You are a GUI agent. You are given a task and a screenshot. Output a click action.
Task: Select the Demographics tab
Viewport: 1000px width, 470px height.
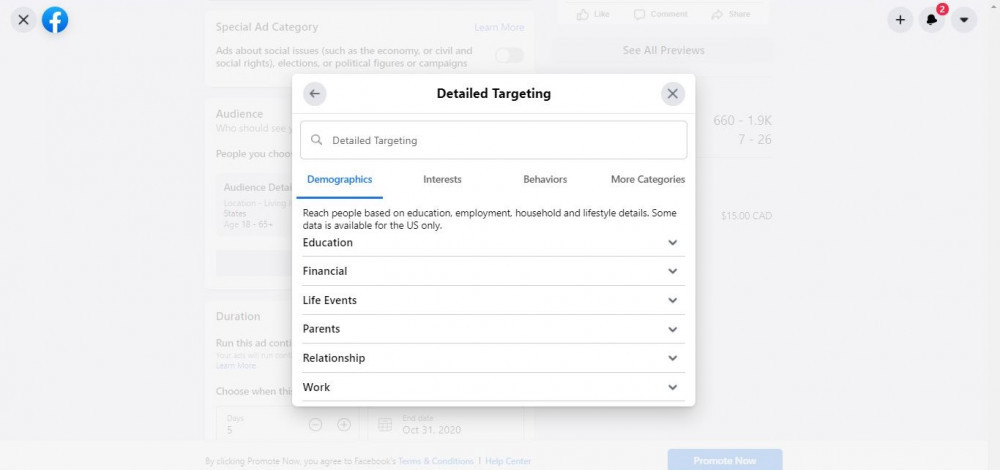[x=339, y=180]
